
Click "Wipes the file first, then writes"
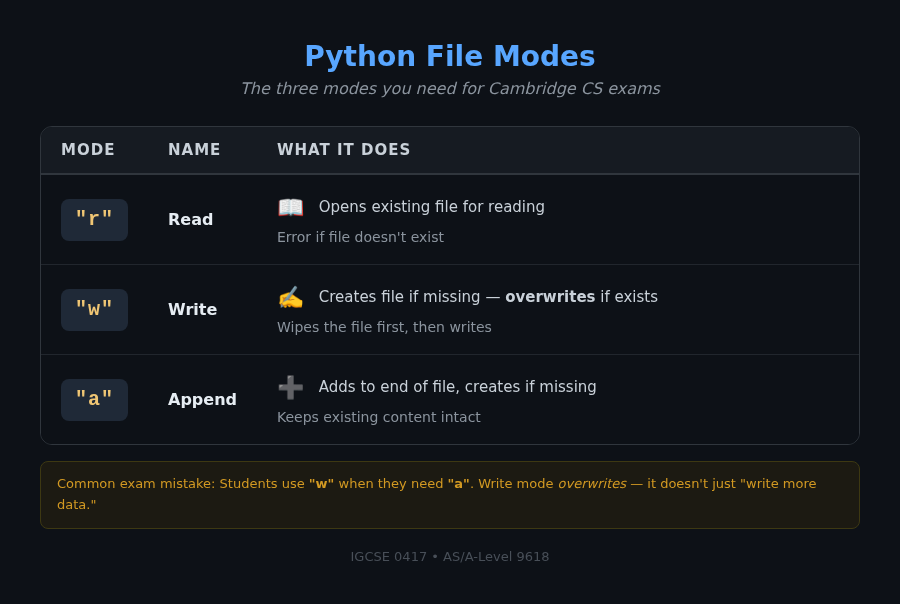(x=384, y=327)
